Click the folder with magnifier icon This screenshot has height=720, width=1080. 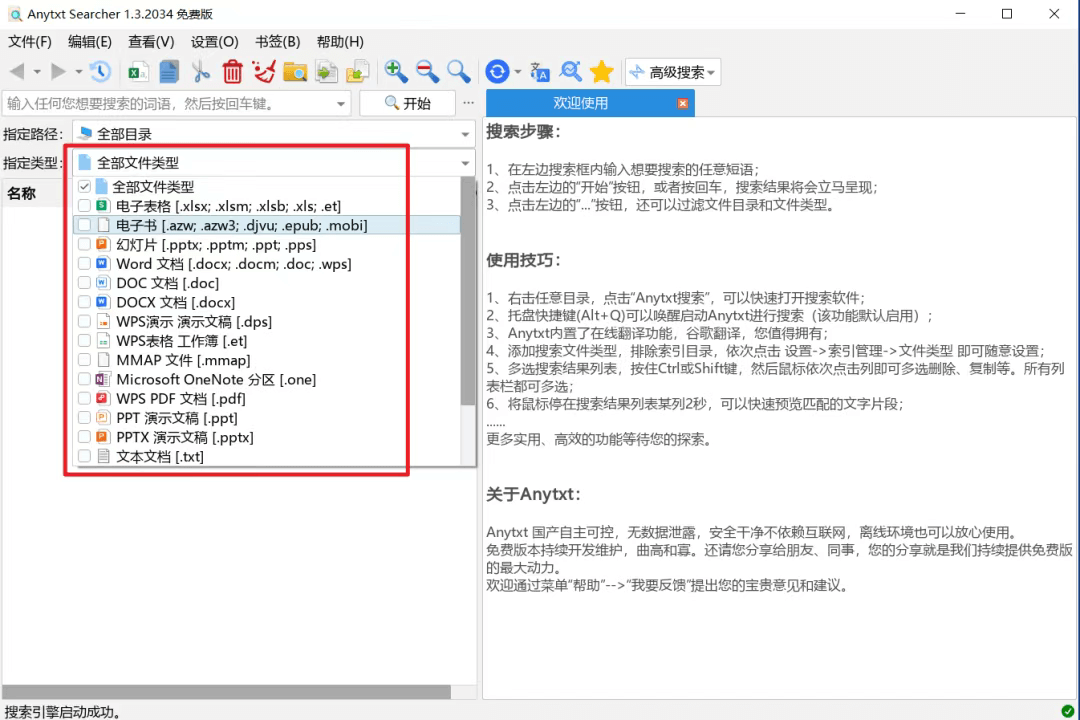coord(295,72)
